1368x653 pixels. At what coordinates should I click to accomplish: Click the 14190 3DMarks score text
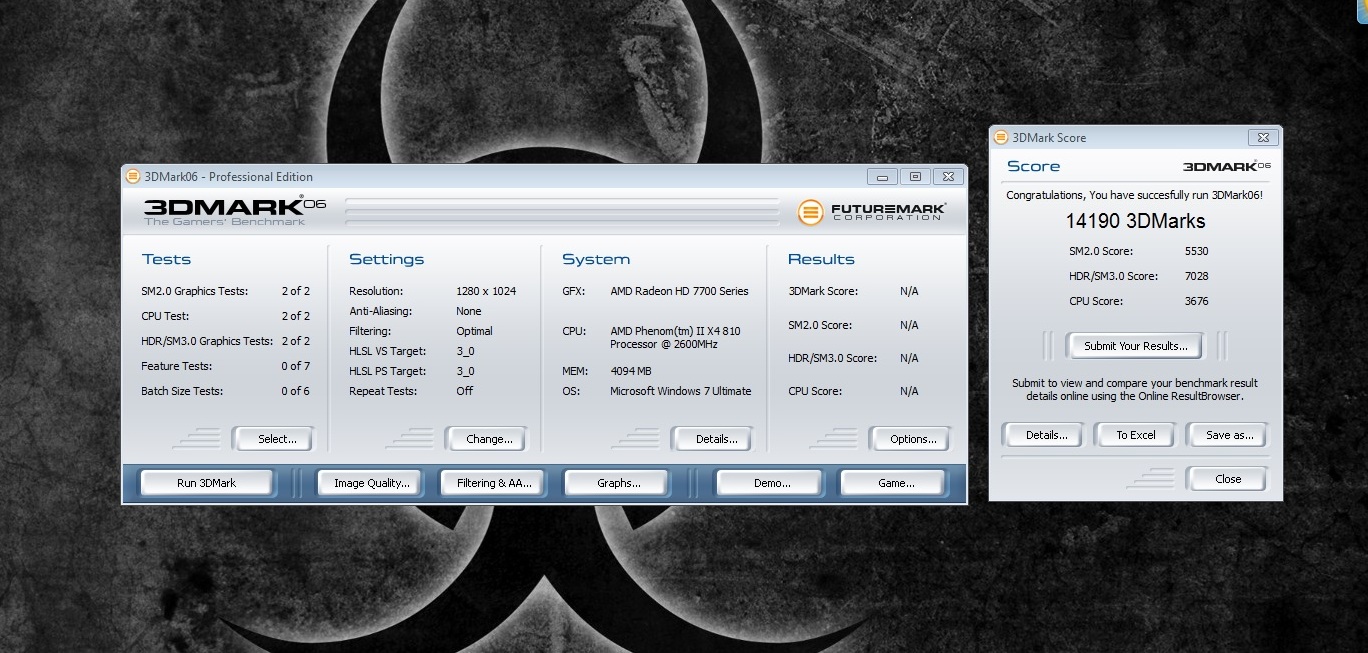coord(1135,222)
